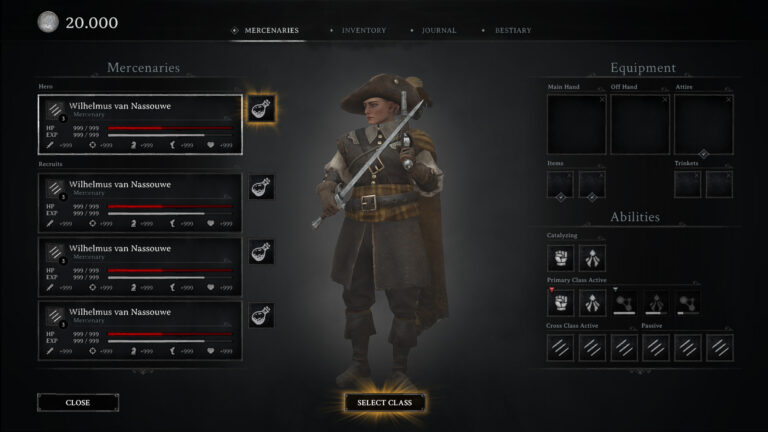768x432 pixels.
Task: Expand the diamond marker under the second Items slot
Action: [x=592, y=197]
